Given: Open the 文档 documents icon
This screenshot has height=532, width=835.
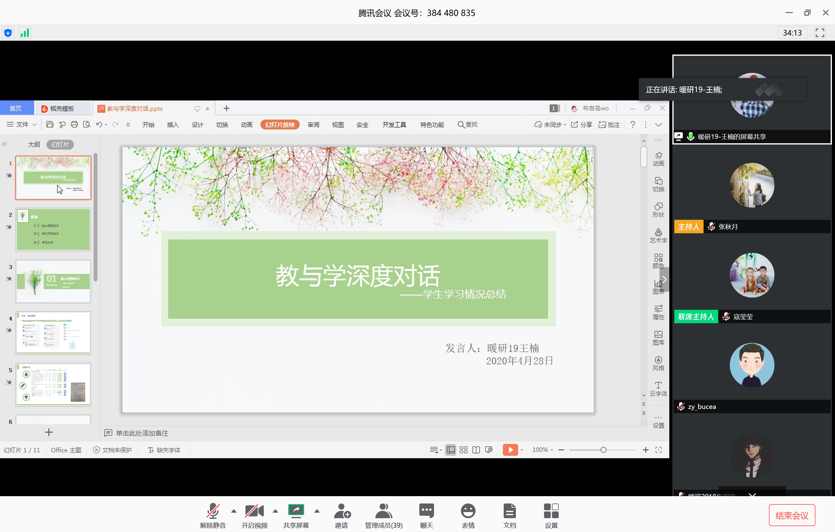Looking at the screenshot, I should tap(510, 512).
